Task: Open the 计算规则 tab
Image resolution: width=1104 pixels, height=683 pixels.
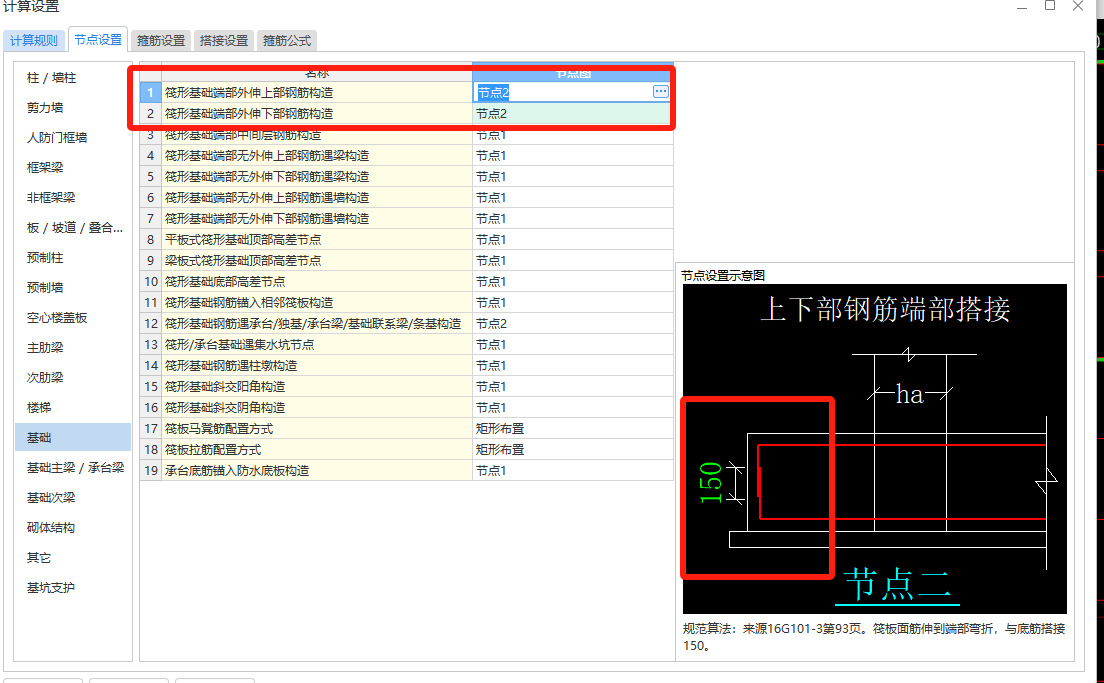Action: (x=34, y=40)
